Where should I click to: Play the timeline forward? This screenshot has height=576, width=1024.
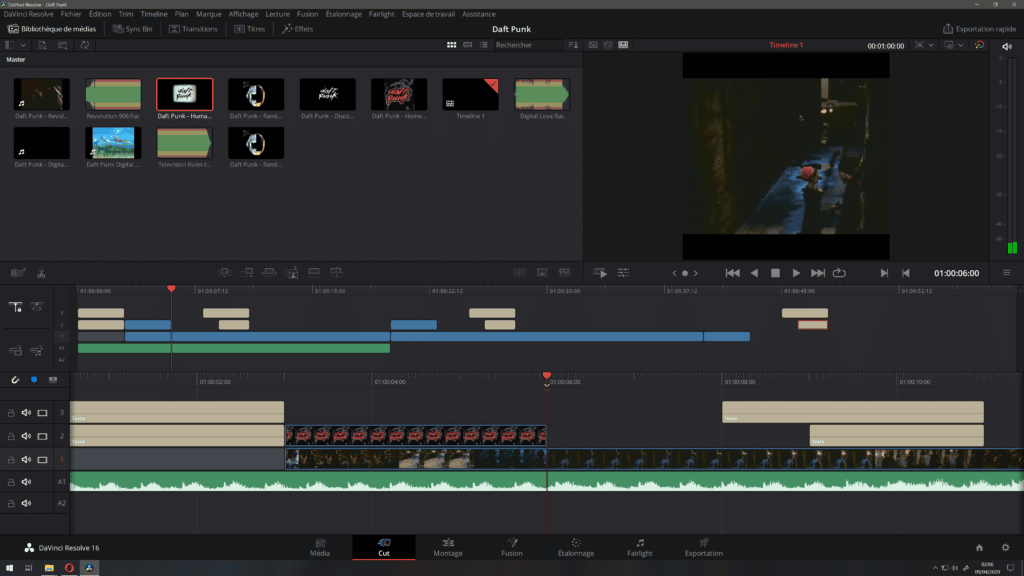[796, 273]
